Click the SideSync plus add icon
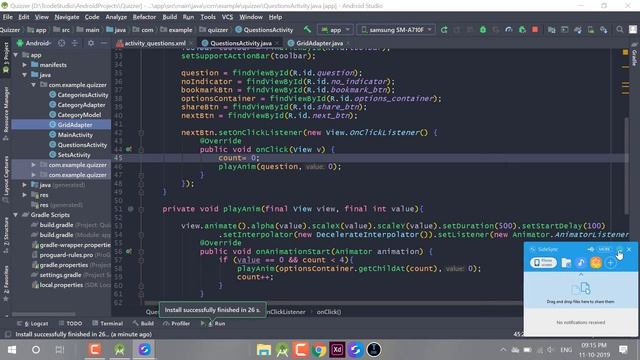The image size is (640, 360). [x=611, y=262]
